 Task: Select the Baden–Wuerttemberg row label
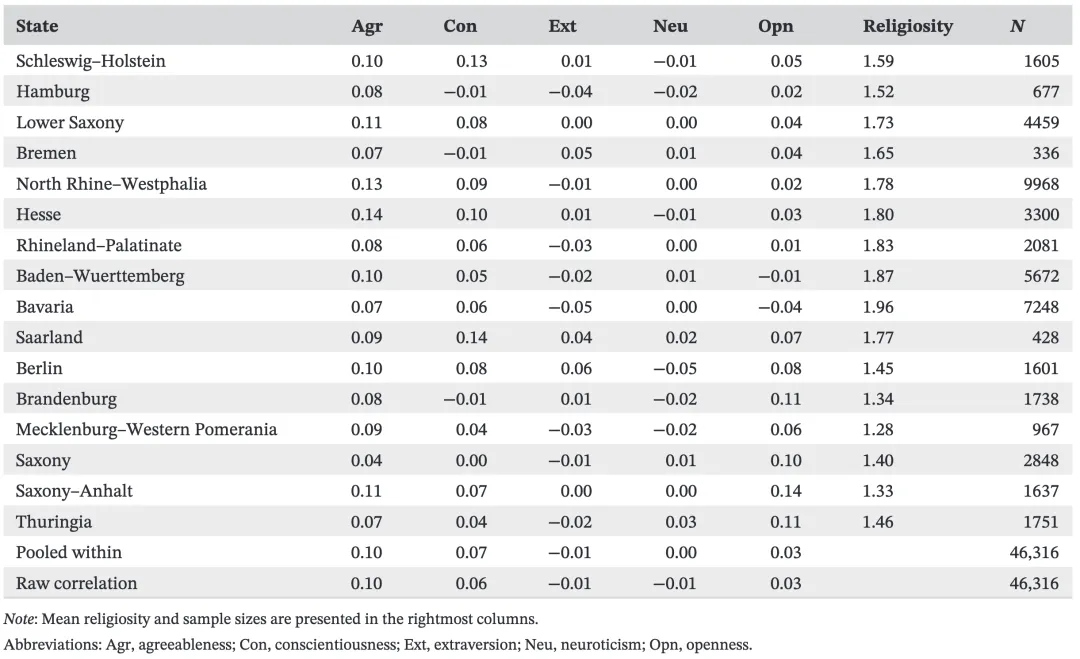coord(100,276)
